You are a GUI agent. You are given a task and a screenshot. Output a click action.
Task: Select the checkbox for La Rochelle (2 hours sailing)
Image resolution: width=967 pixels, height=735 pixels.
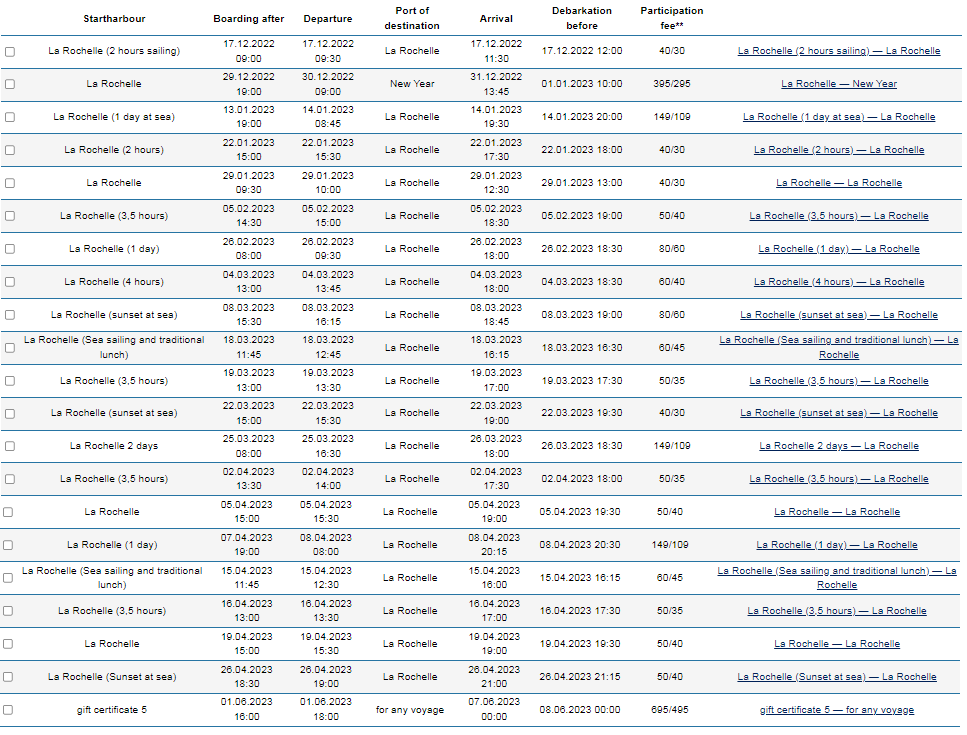coord(9,50)
